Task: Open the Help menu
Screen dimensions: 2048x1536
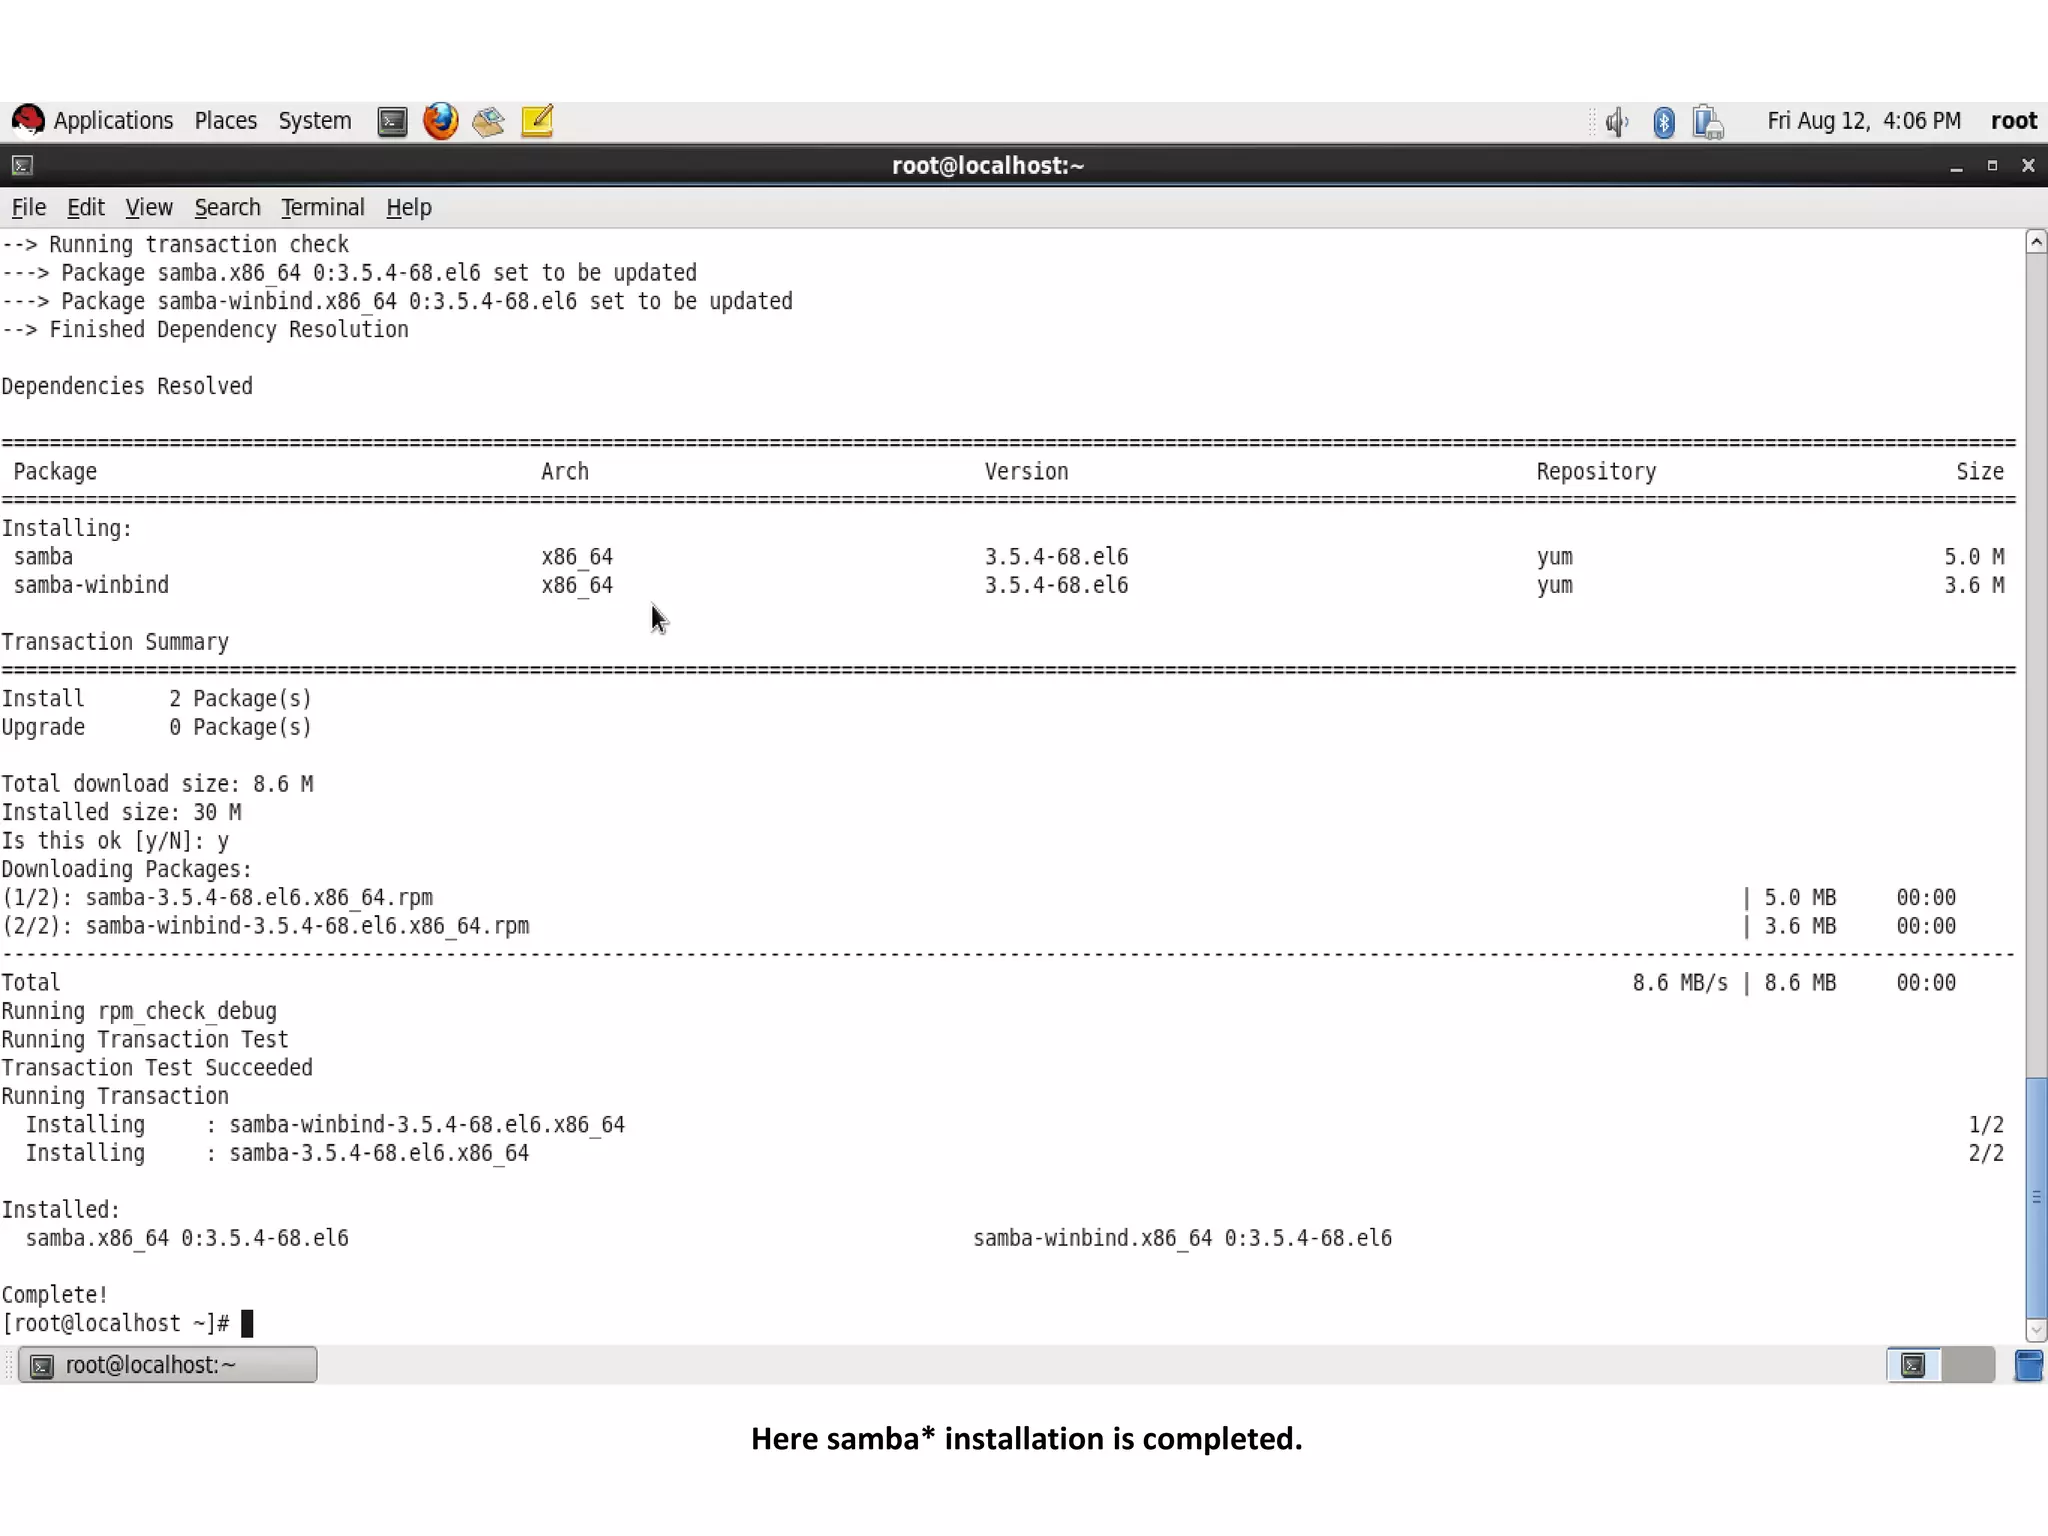Action: 409,207
